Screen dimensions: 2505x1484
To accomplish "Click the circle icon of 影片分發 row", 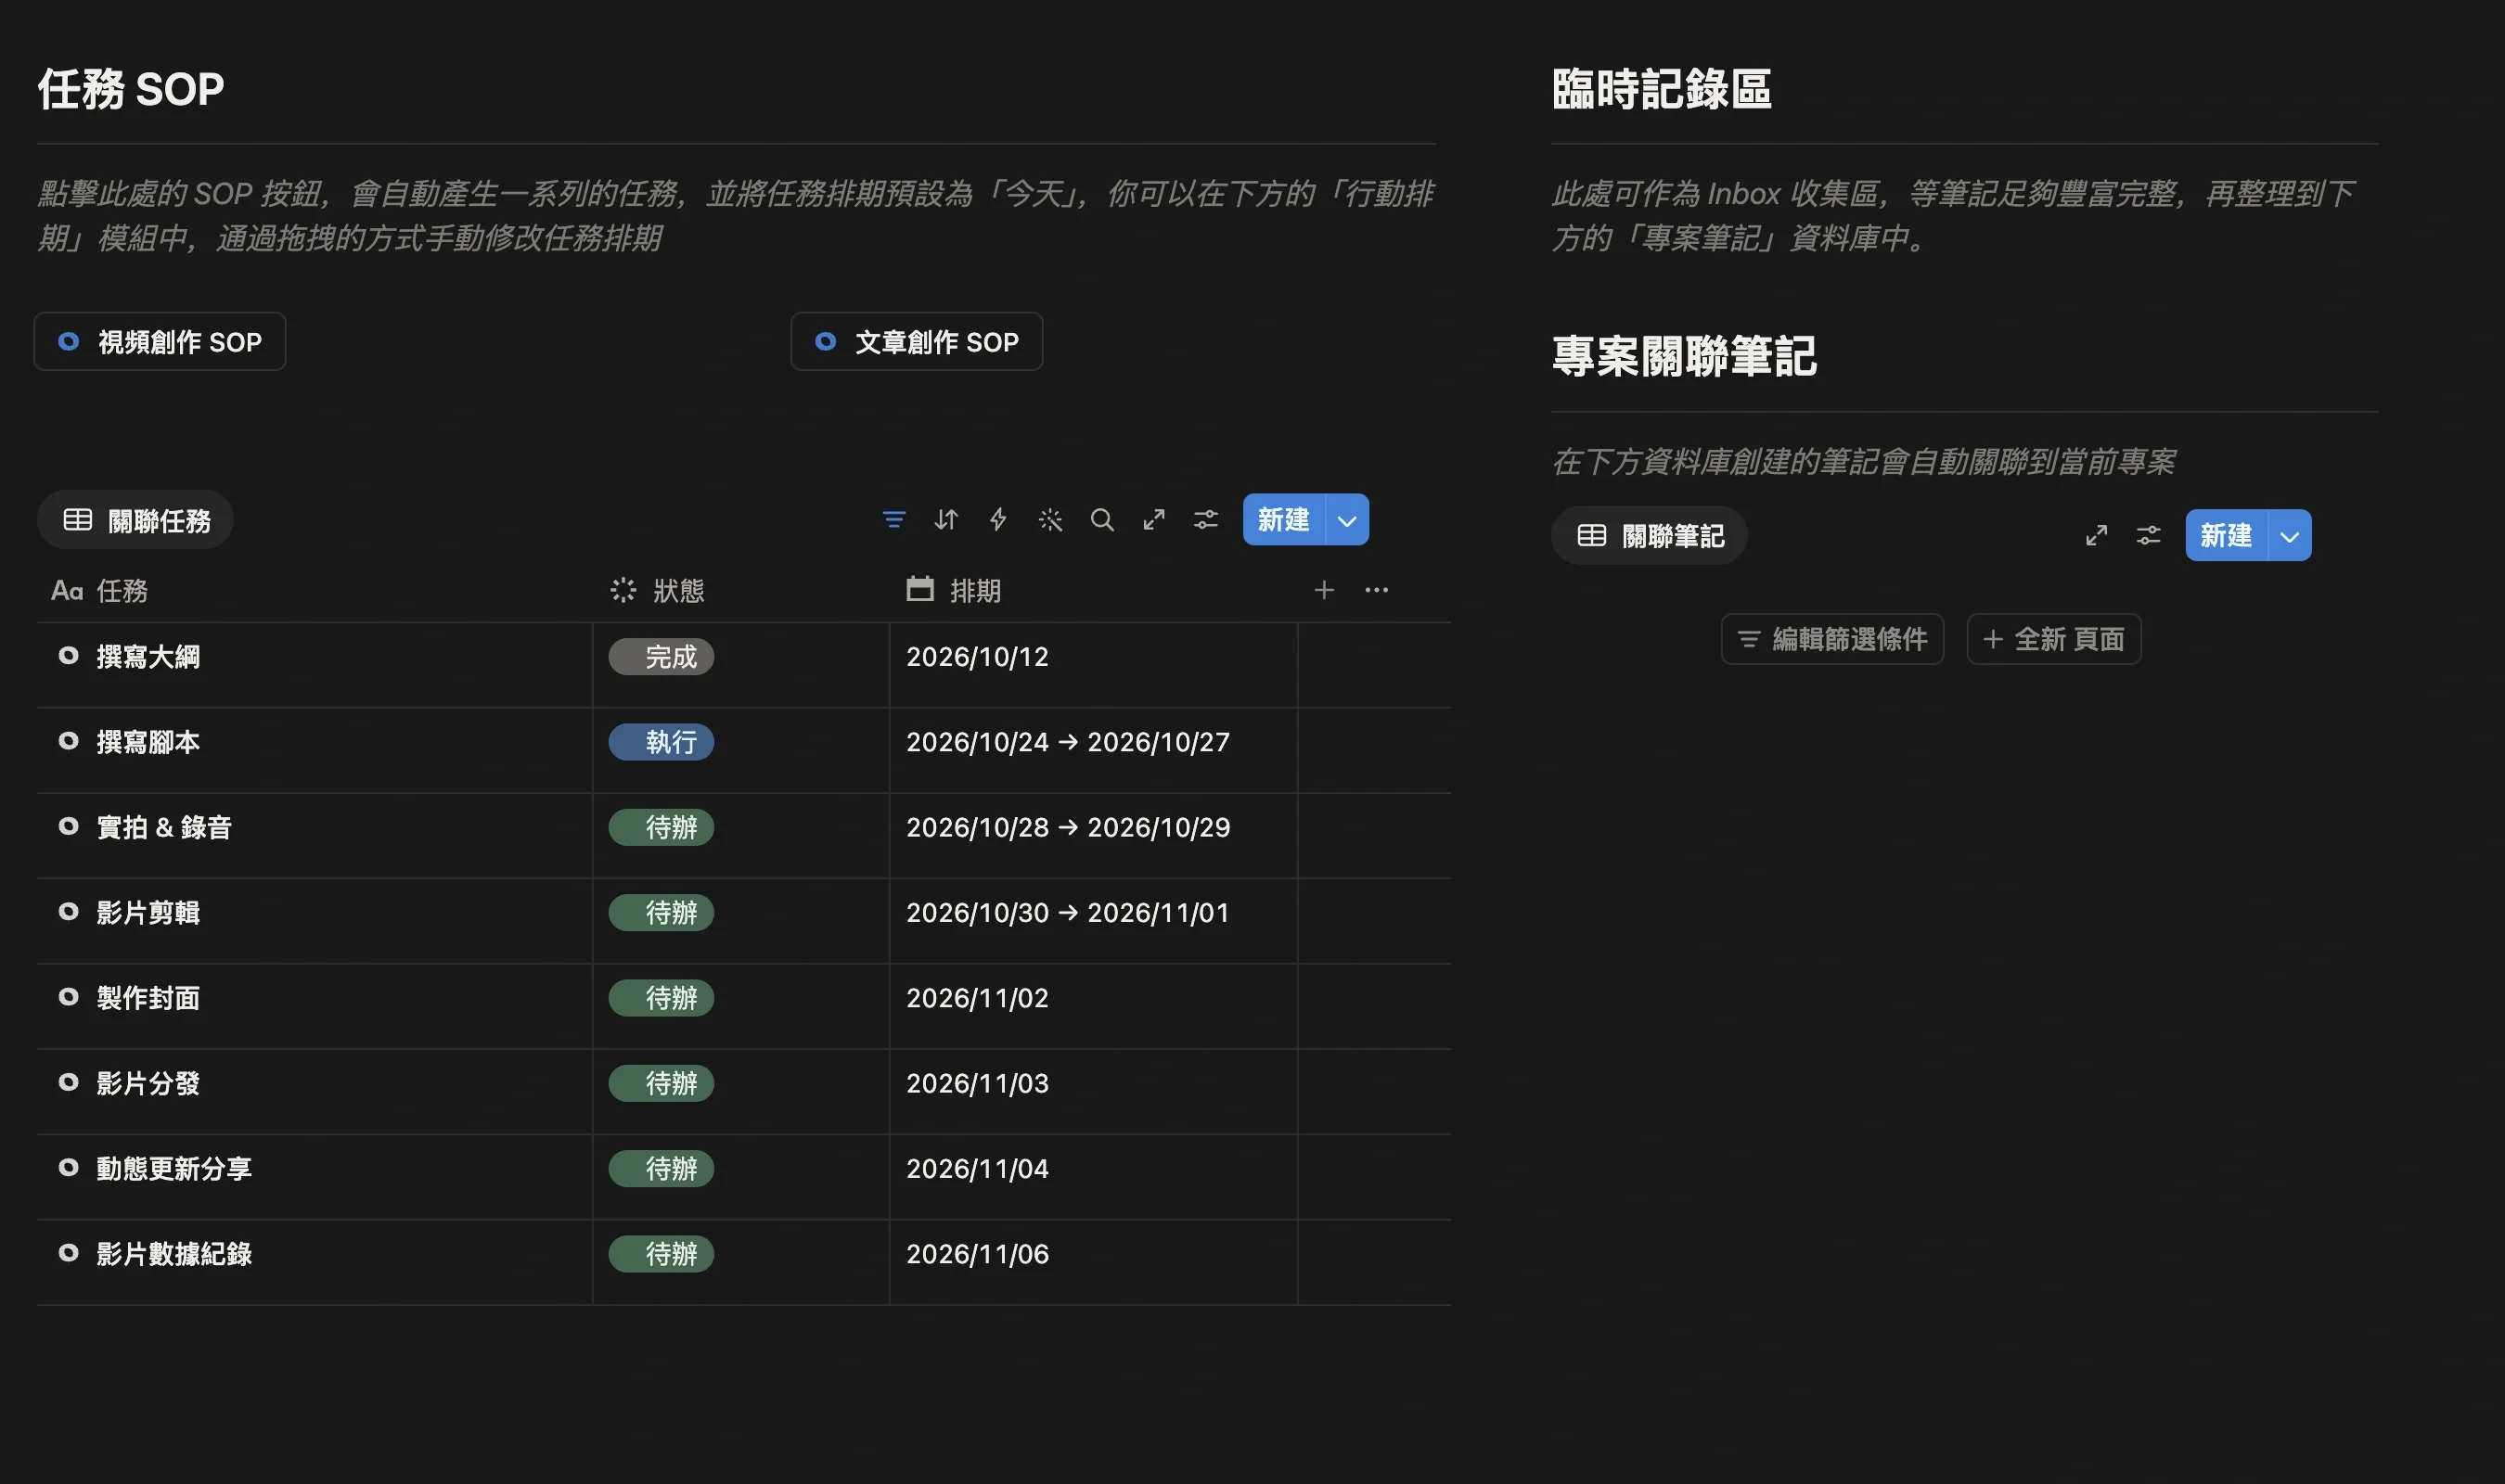I will click(68, 1082).
